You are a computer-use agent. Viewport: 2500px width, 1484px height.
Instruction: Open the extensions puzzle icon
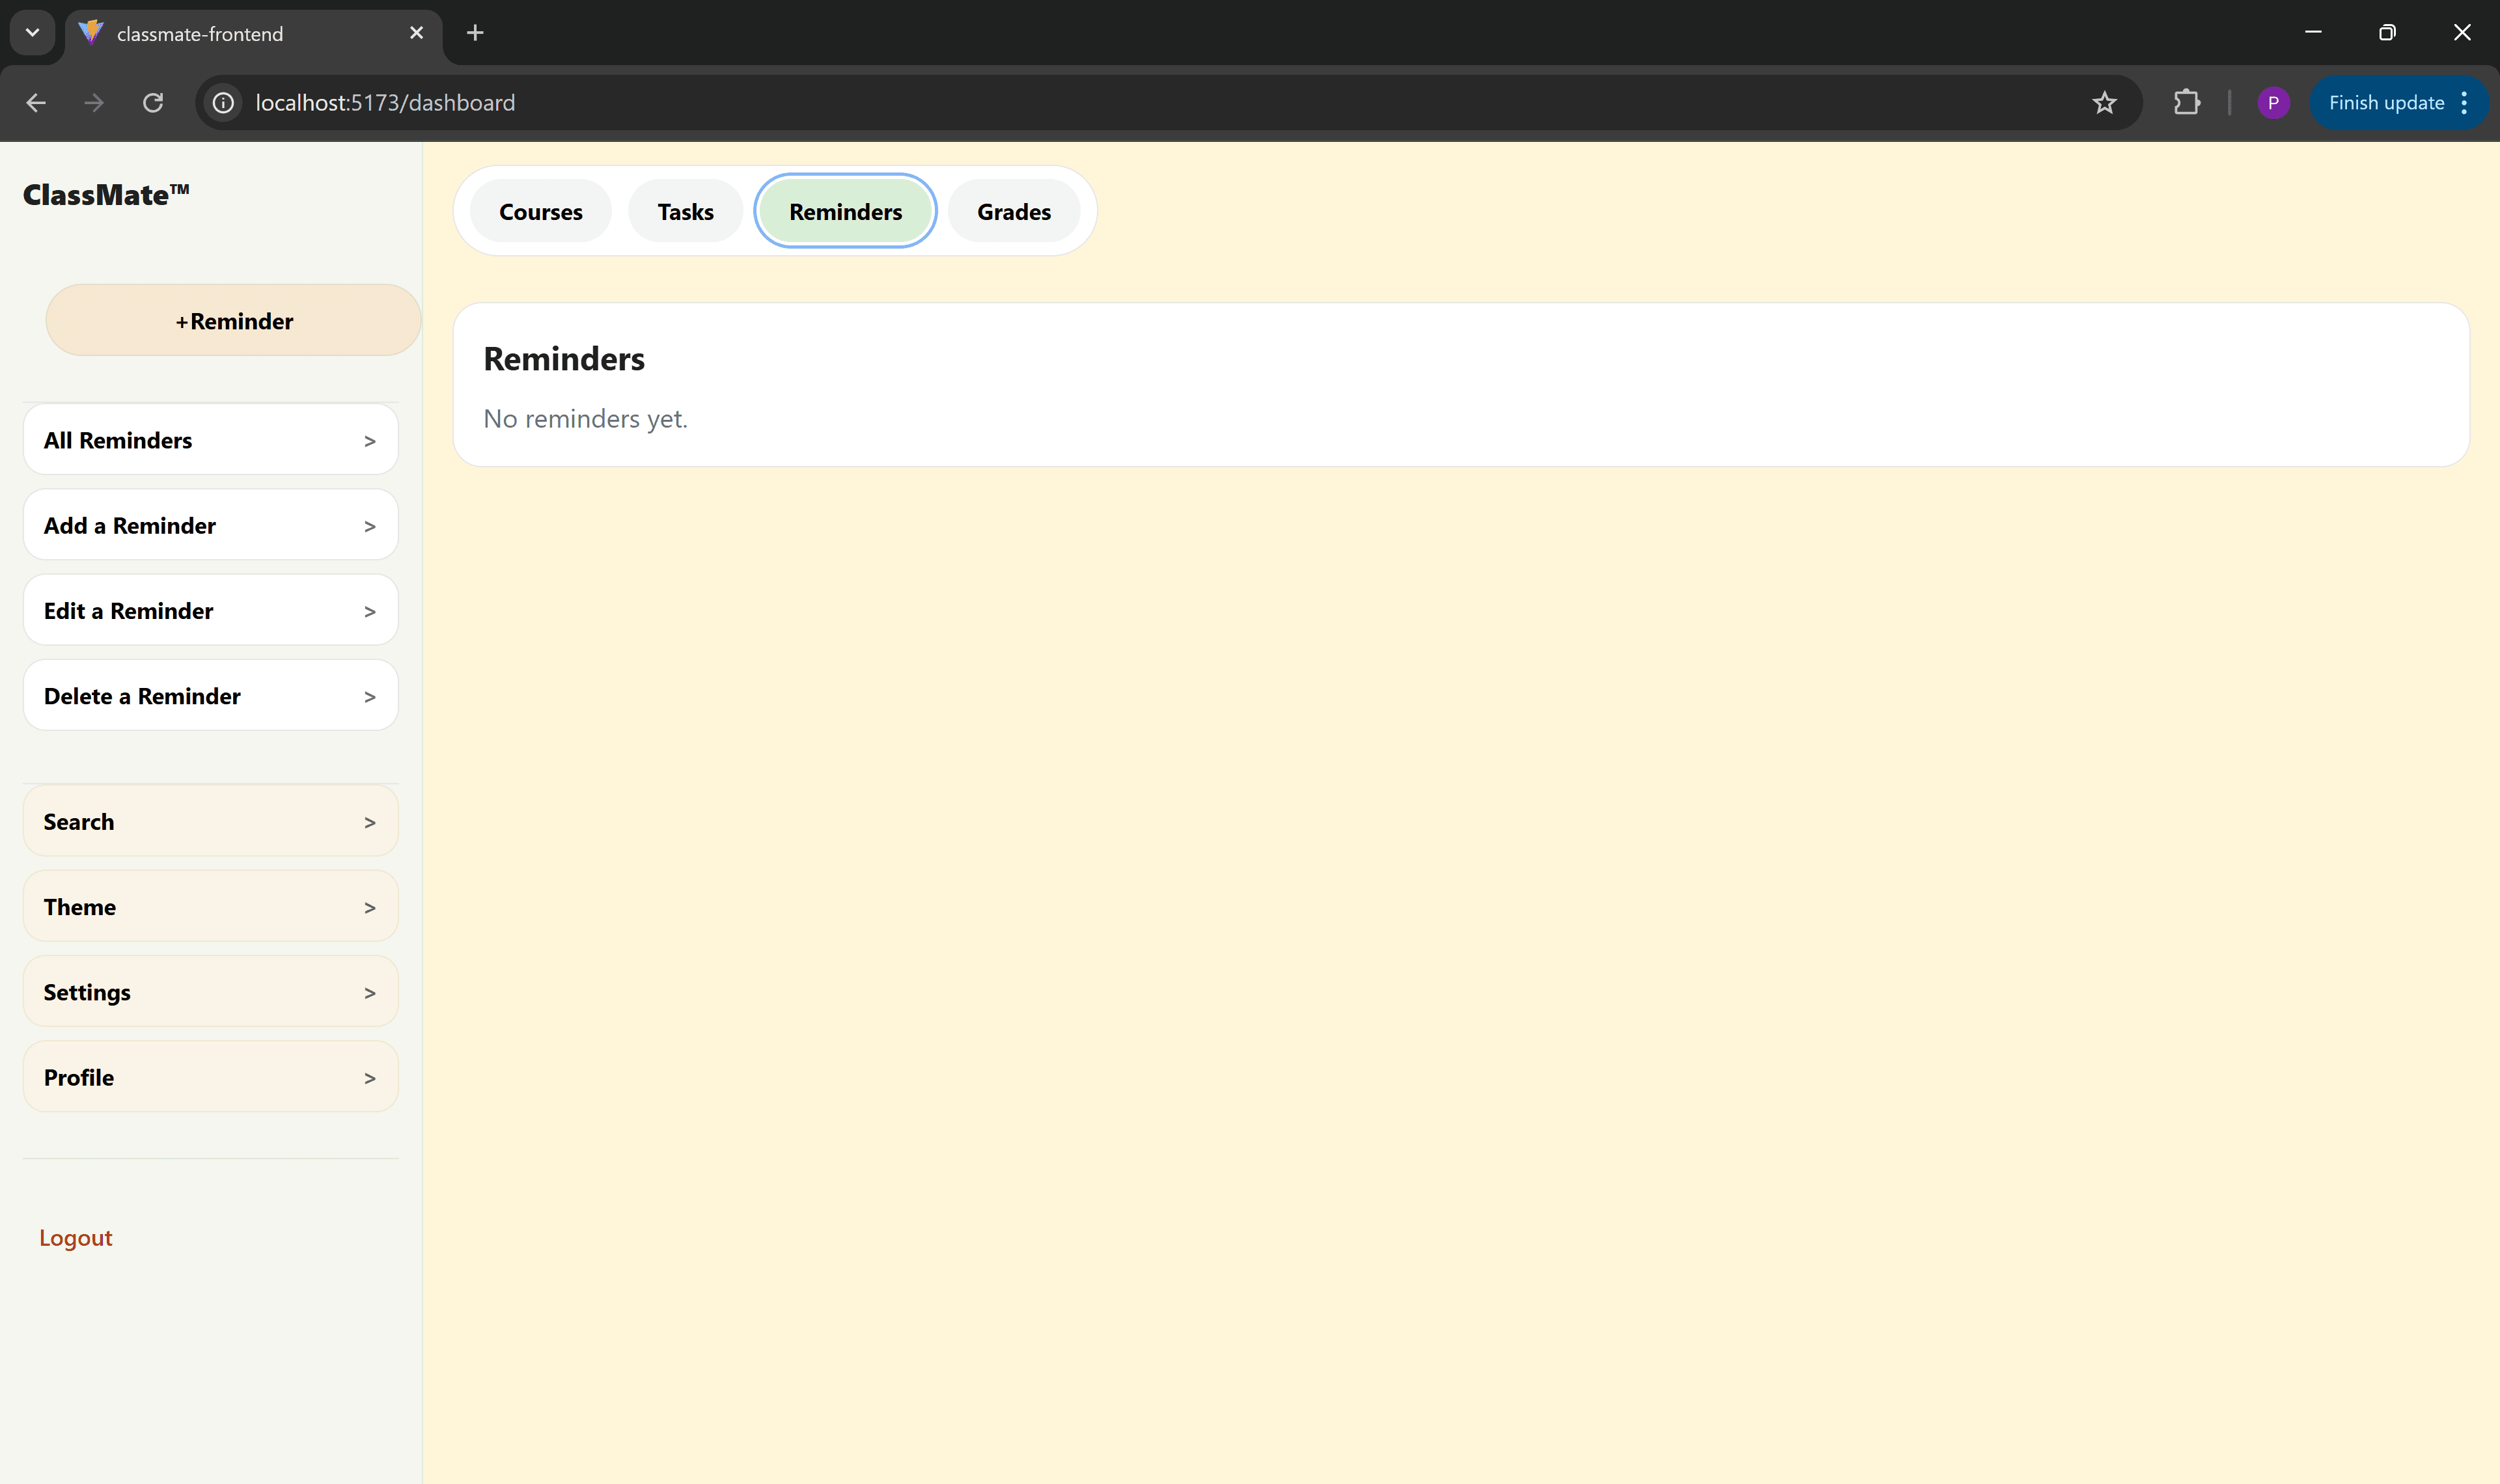click(2187, 103)
